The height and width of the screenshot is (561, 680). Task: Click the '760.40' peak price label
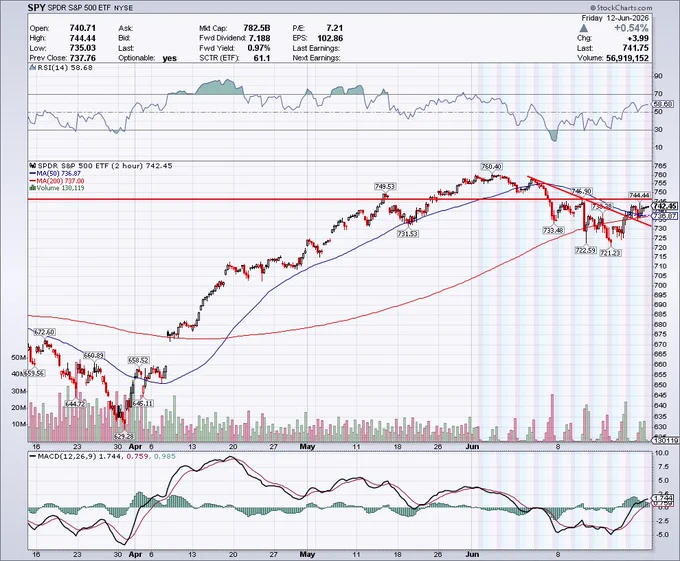(491, 167)
